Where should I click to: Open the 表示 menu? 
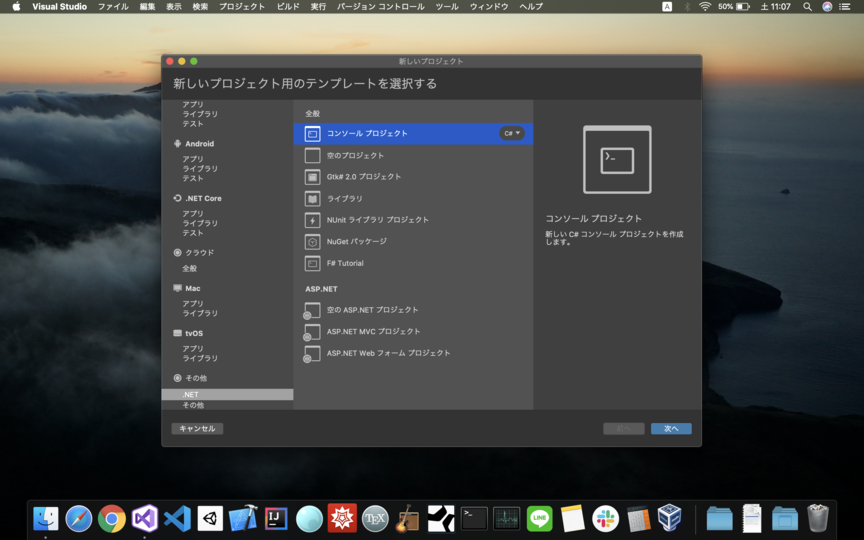pos(174,7)
